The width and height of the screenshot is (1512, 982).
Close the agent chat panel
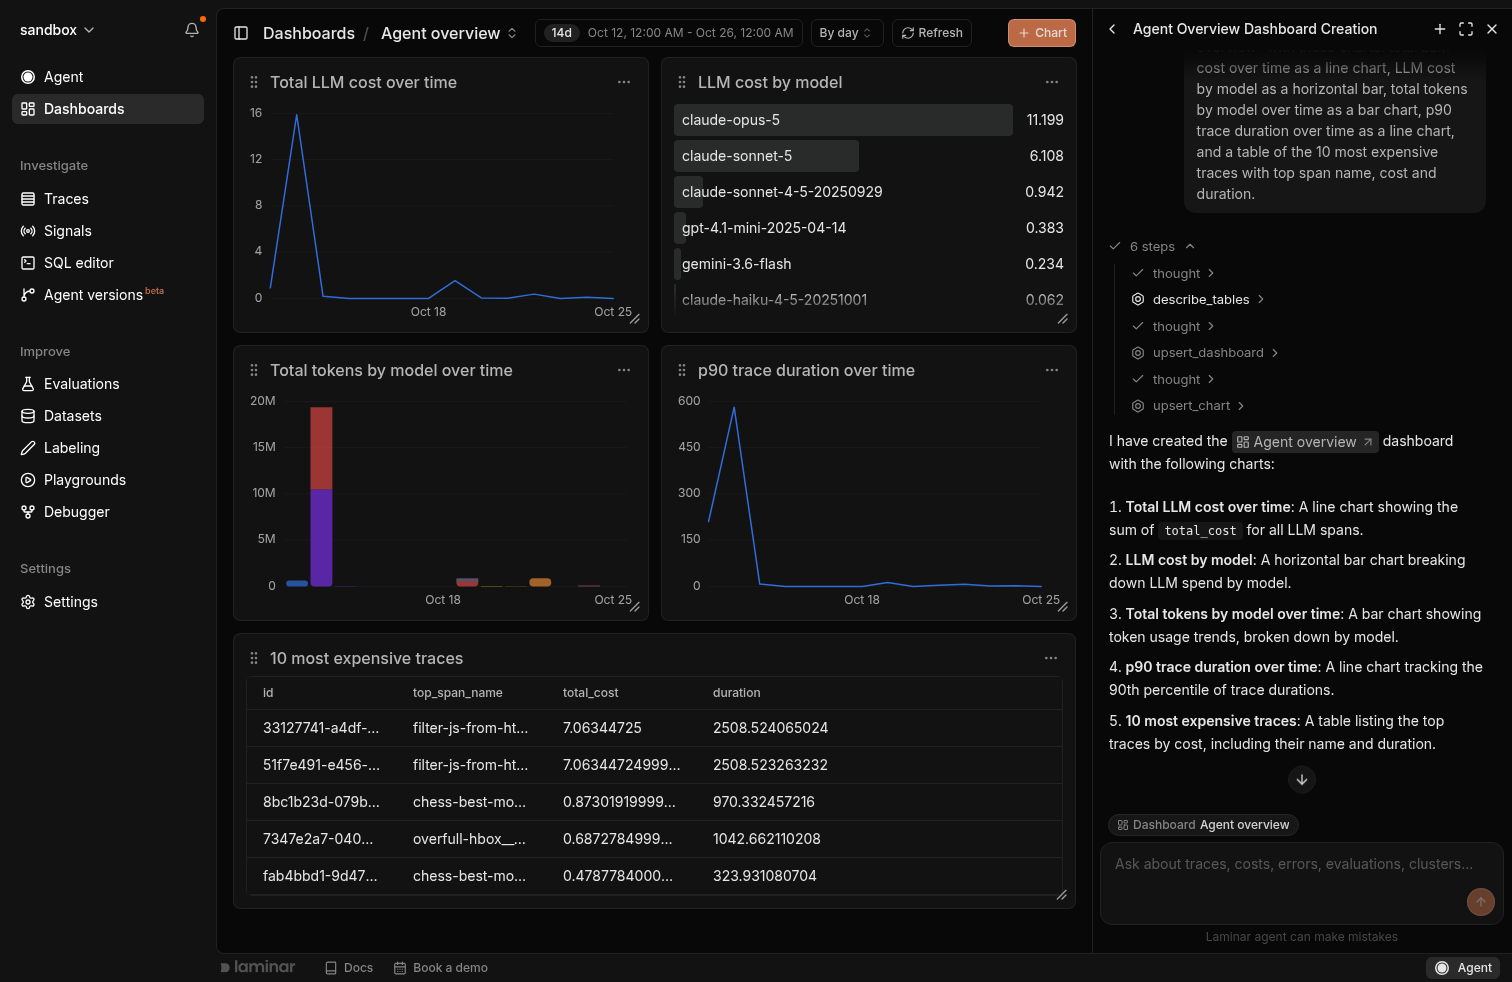[1492, 29]
